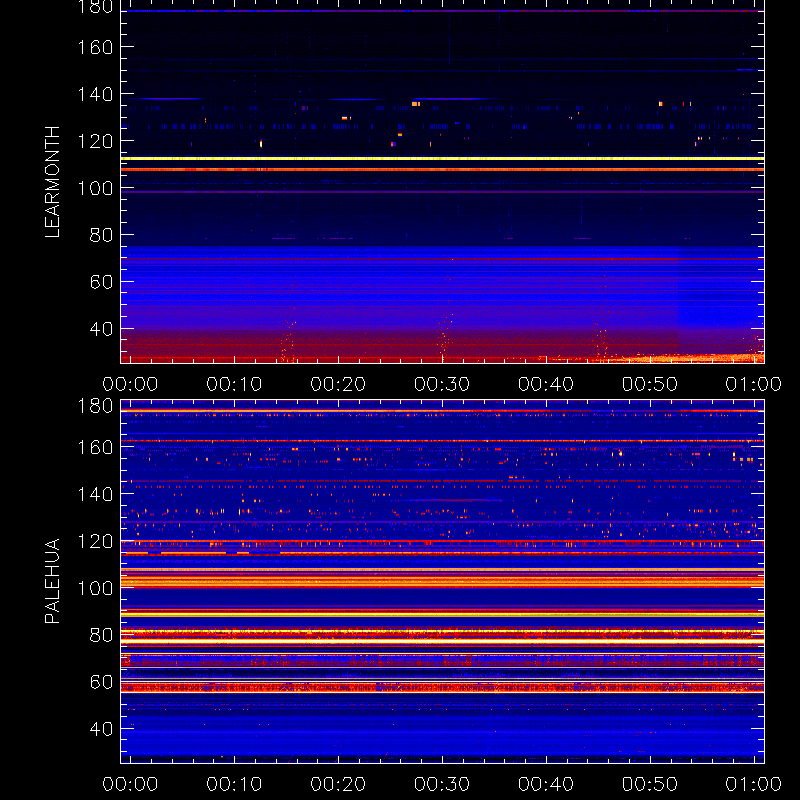
Task: Click the 00:20 time label under Palehua plot
Action: point(338,784)
